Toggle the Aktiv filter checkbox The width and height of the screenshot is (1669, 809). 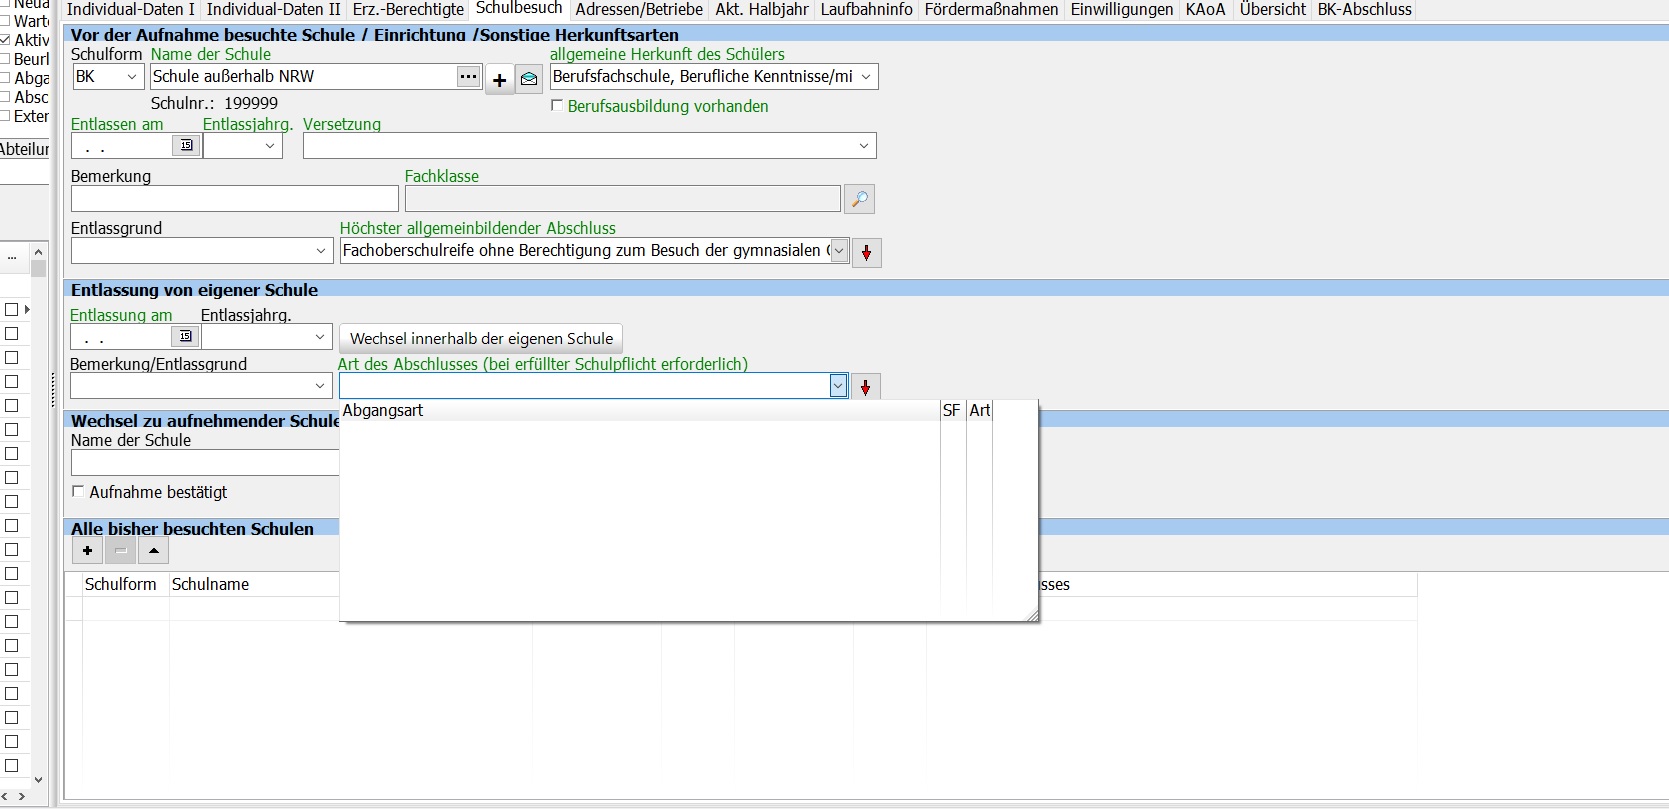[x=6, y=40]
